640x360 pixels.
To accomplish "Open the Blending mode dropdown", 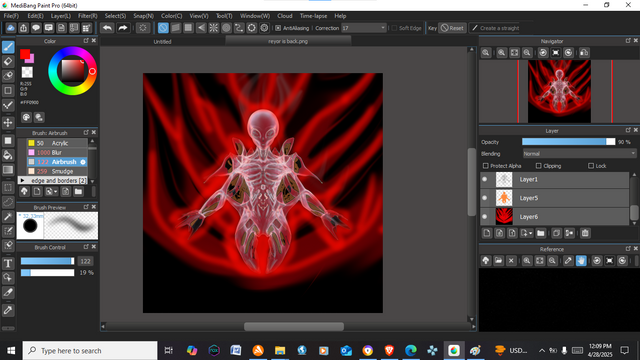I will [x=579, y=154].
